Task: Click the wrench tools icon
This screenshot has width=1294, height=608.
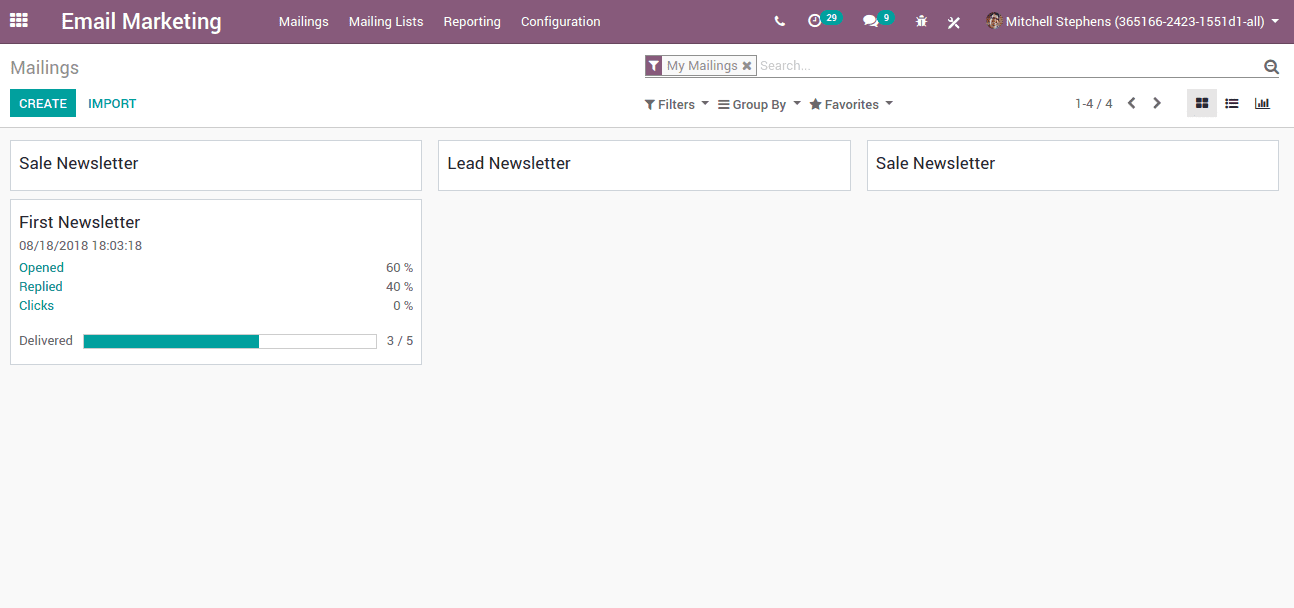Action: point(954,22)
